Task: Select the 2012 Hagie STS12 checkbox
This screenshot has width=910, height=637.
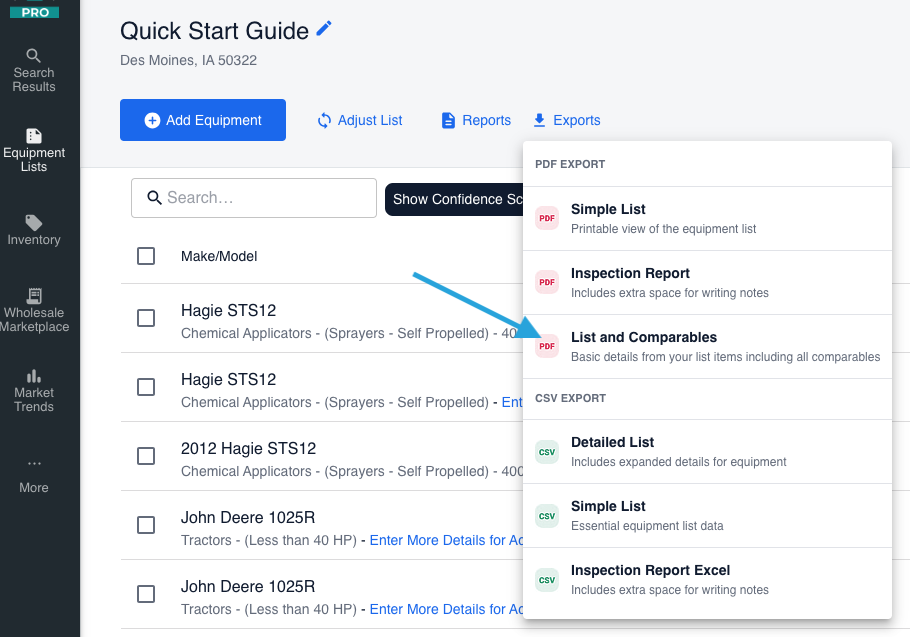Action: (x=146, y=456)
